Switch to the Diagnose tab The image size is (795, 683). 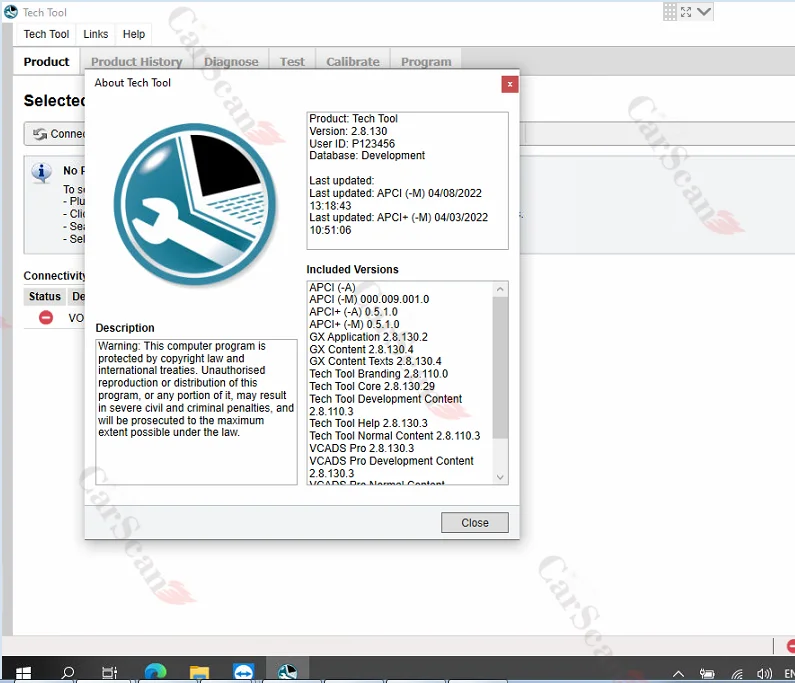pyautogui.click(x=231, y=62)
